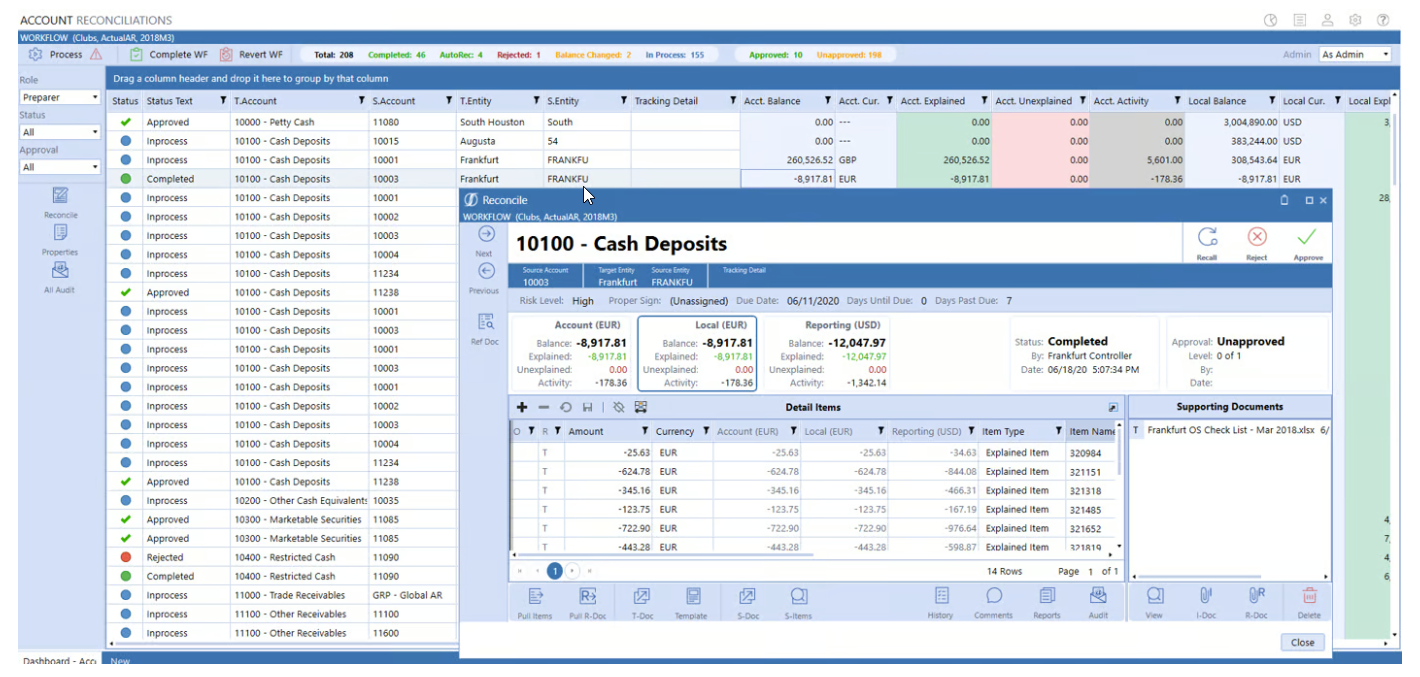Screen dimensions: 1420x677
Task: Add a detail item with the plus icon
Action: click(522, 407)
